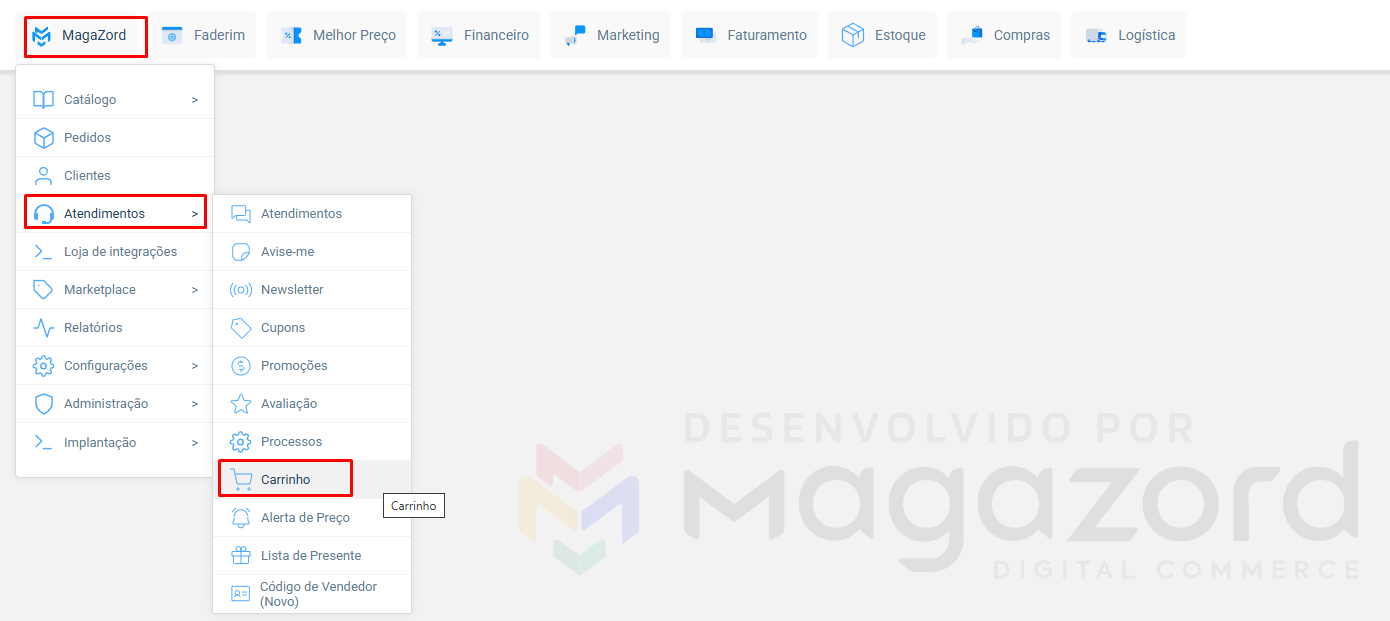Select Newsletter submenu entry
Screen dimensions: 1390x621
[312, 290]
